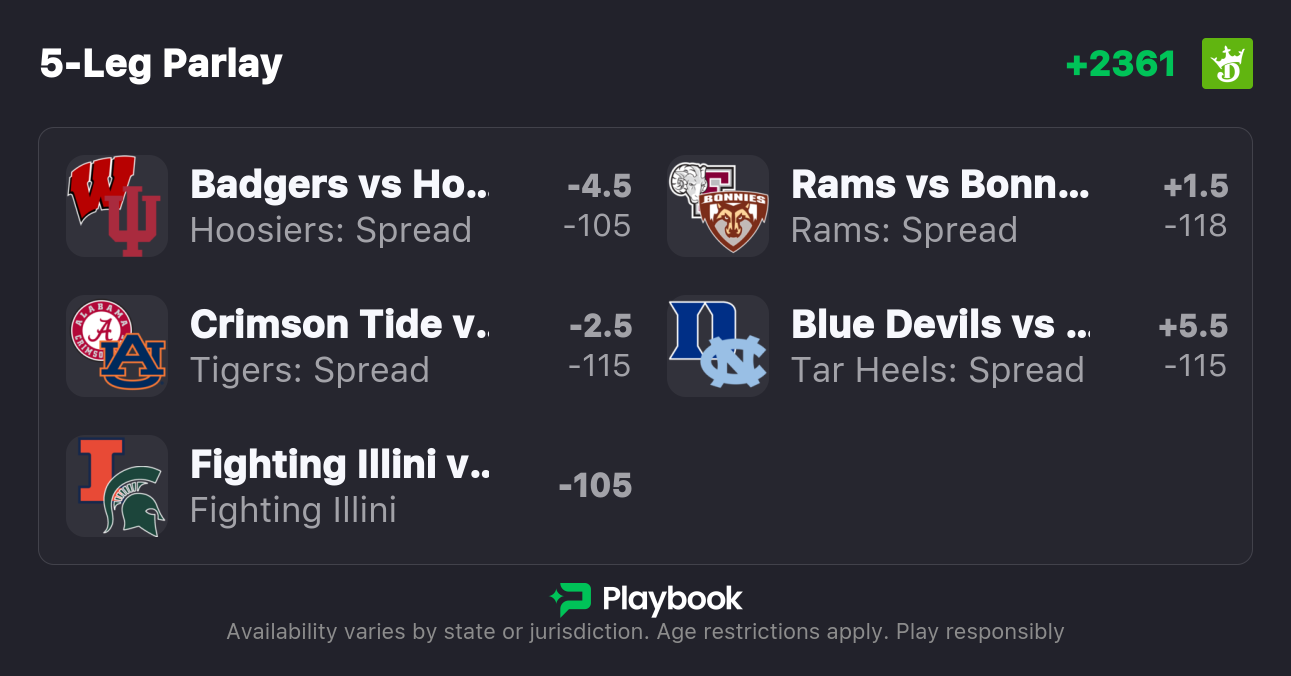Click the green Playbook logo icon
Image resolution: width=1291 pixels, height=676 pixels.
coord(570,599)
